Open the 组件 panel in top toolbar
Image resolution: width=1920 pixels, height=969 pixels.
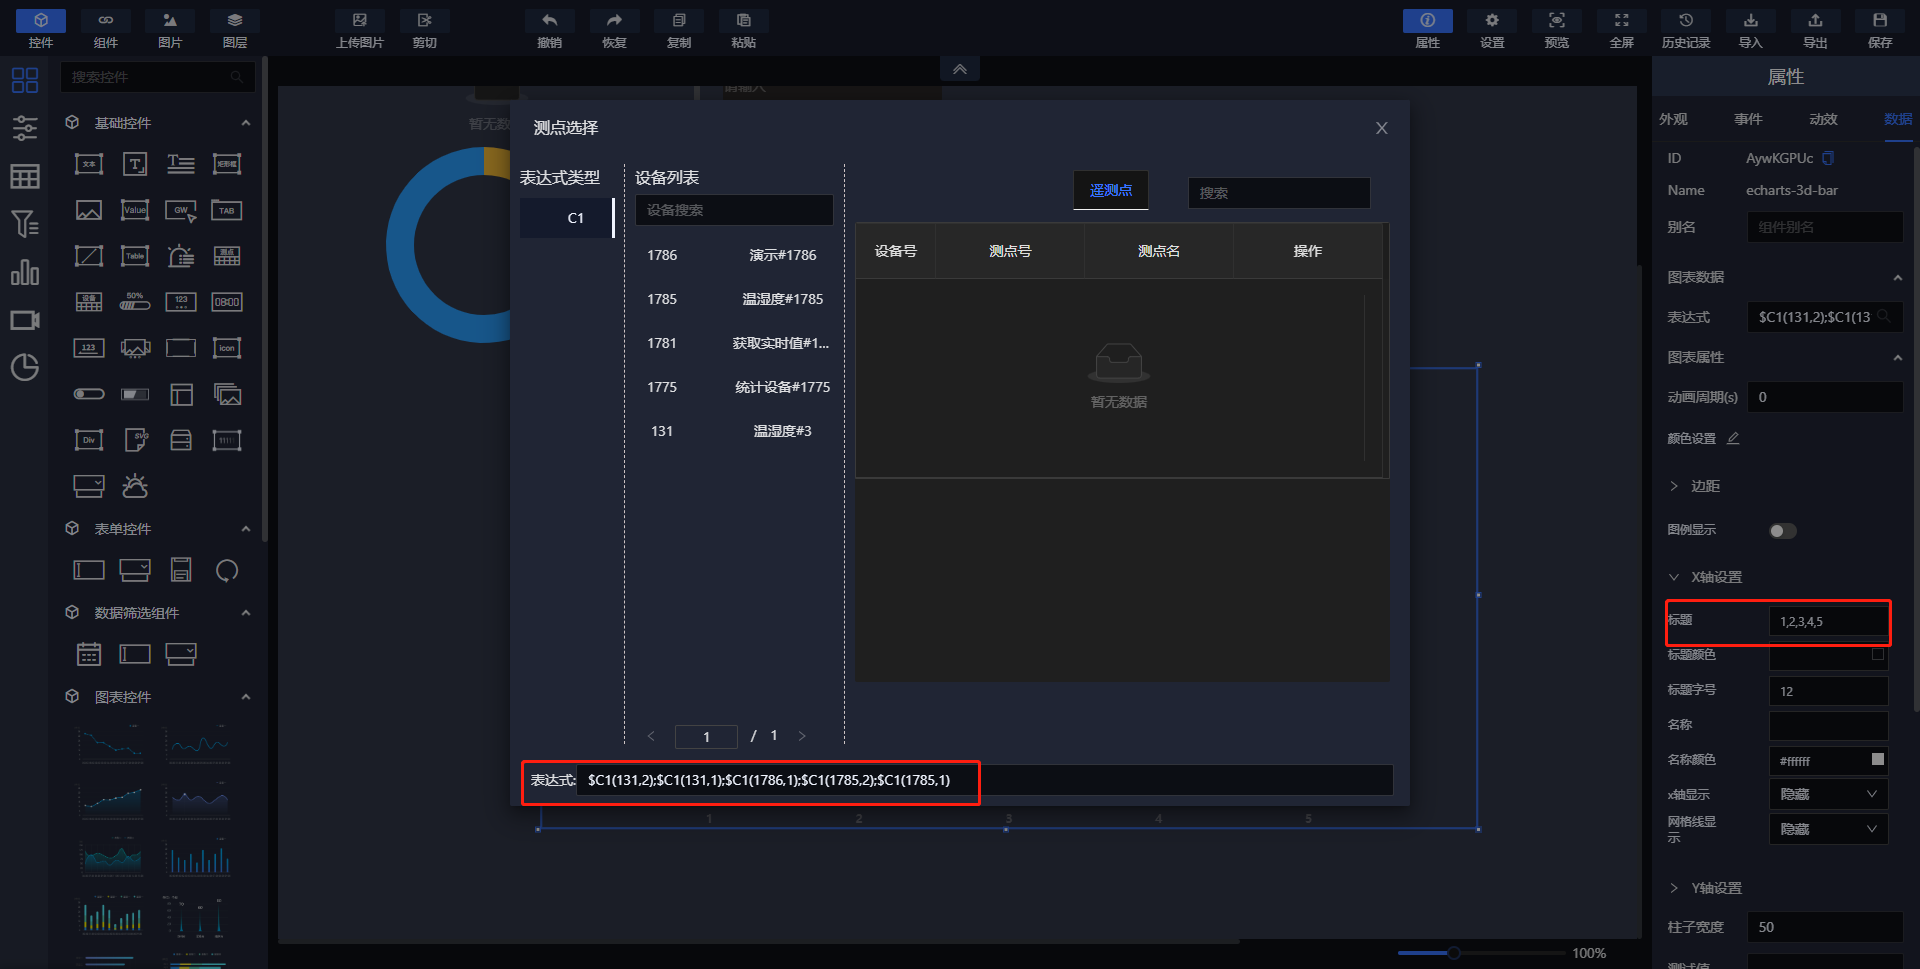(105, 29)
